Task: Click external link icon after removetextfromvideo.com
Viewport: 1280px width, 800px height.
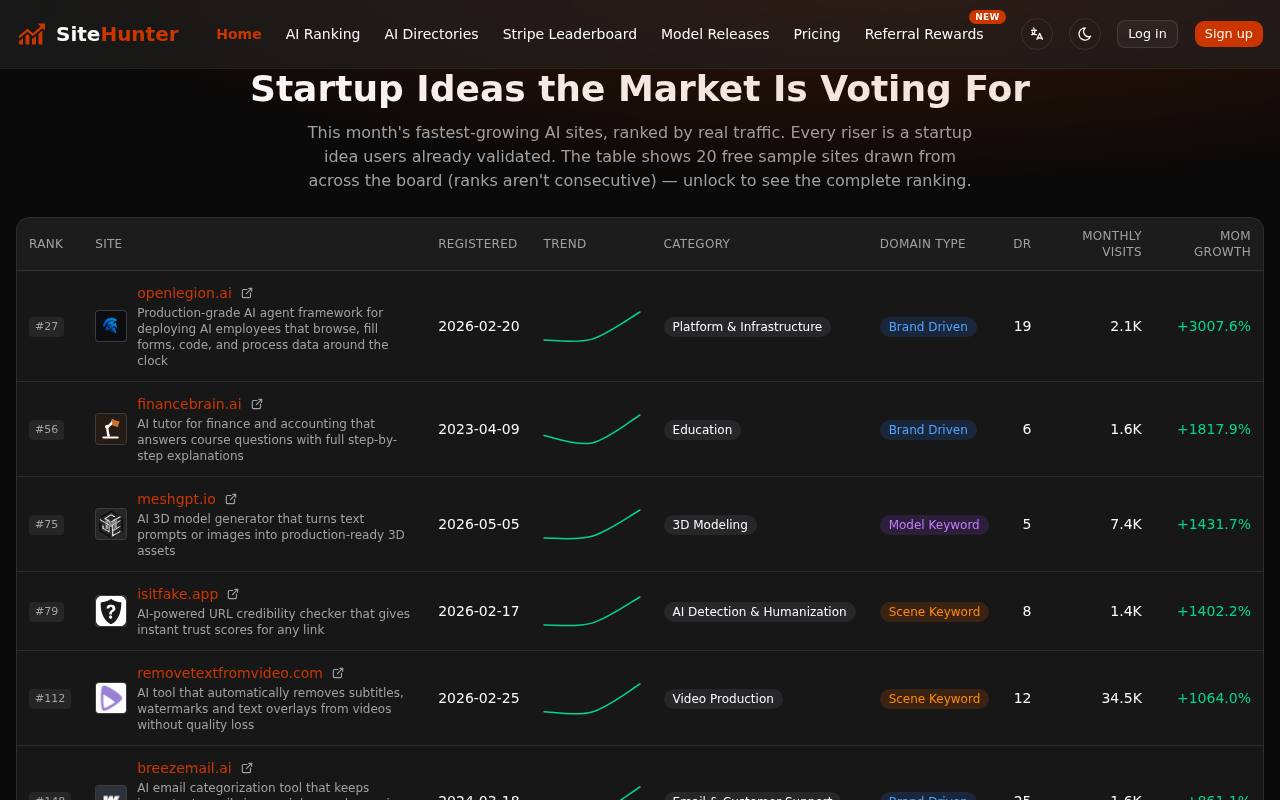Action: click(x=338, y=673)
